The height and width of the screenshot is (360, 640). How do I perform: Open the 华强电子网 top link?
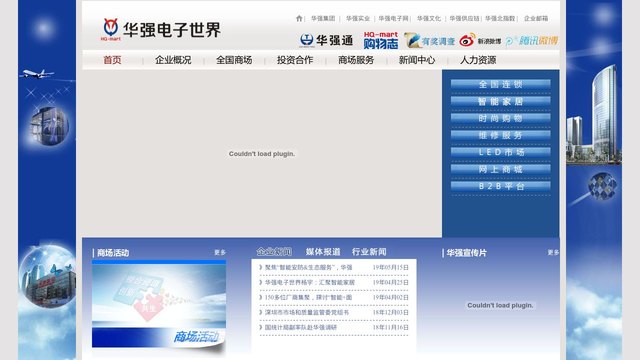pos(393,18)
